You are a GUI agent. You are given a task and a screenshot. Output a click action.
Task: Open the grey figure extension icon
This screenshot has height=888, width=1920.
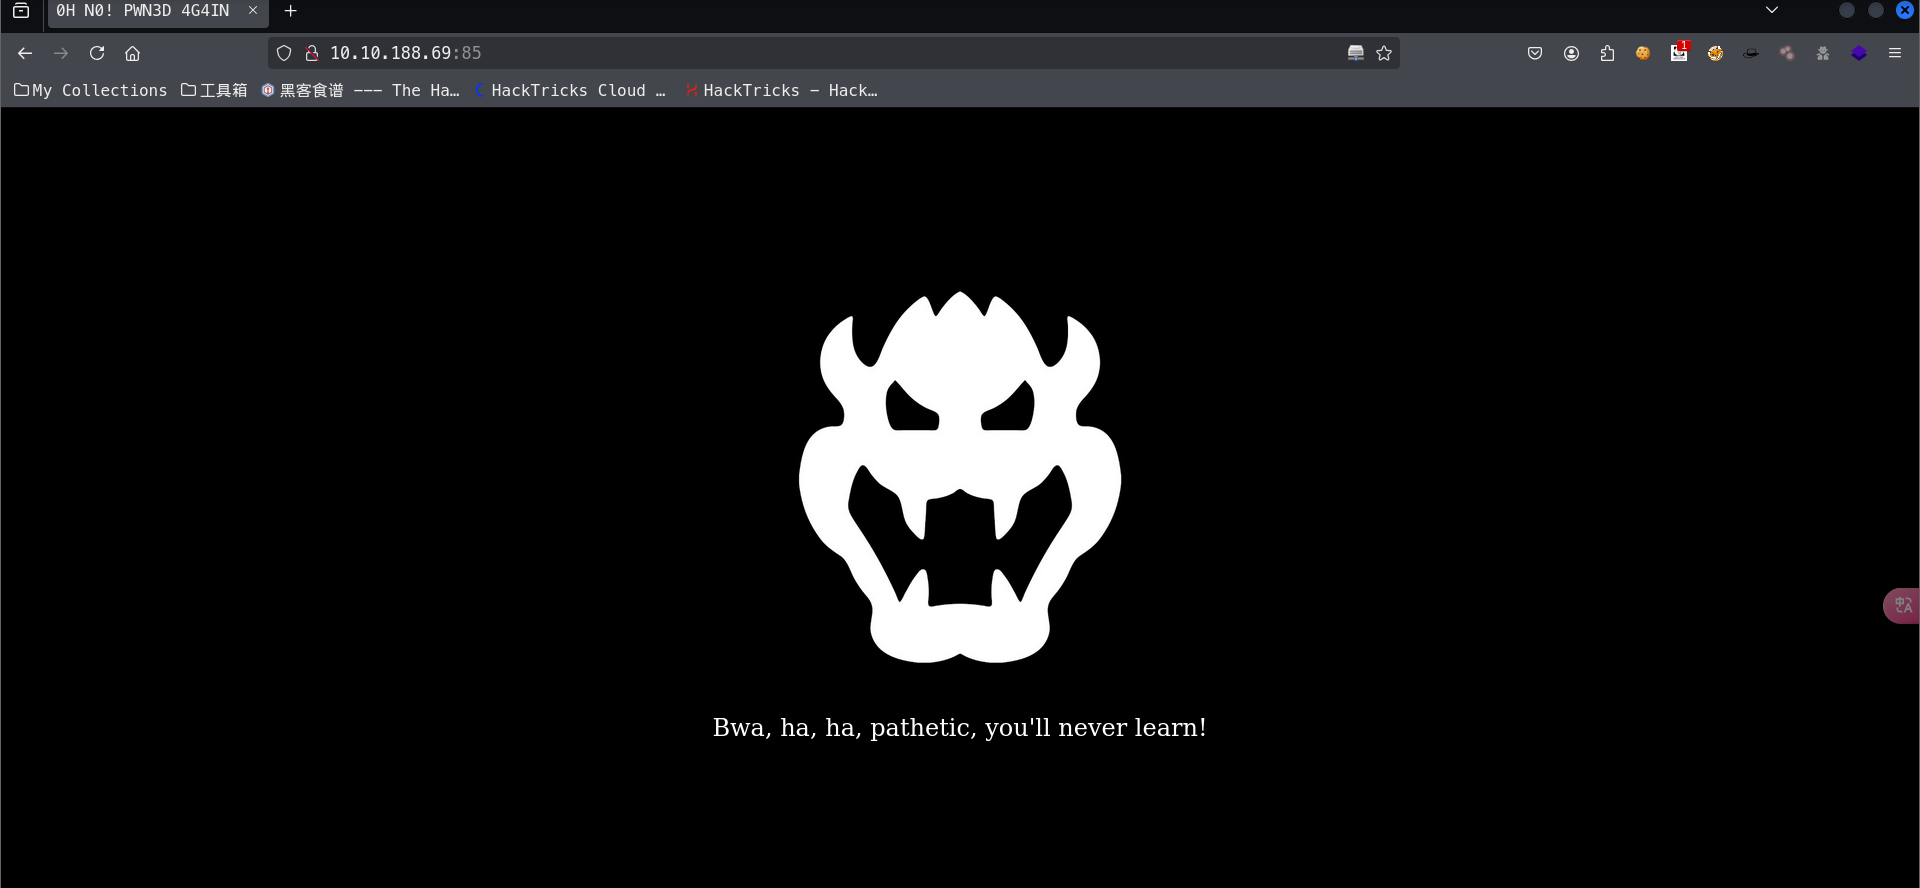[1823, 53]
